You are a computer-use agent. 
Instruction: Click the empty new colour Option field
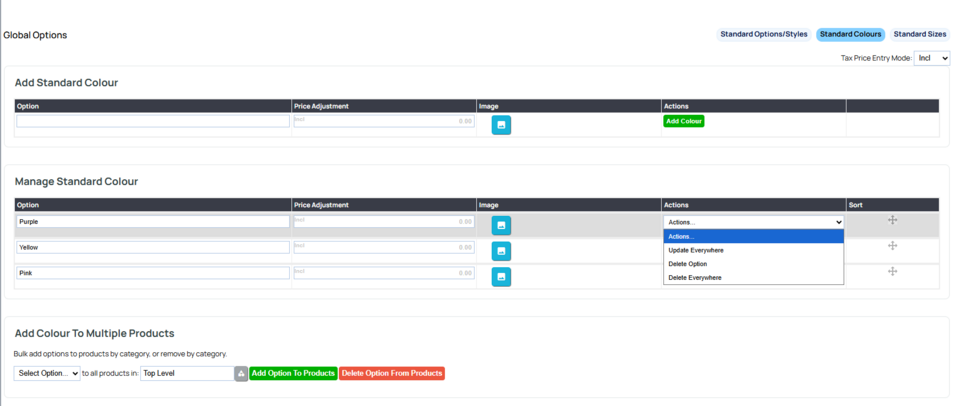pos(153,121)
